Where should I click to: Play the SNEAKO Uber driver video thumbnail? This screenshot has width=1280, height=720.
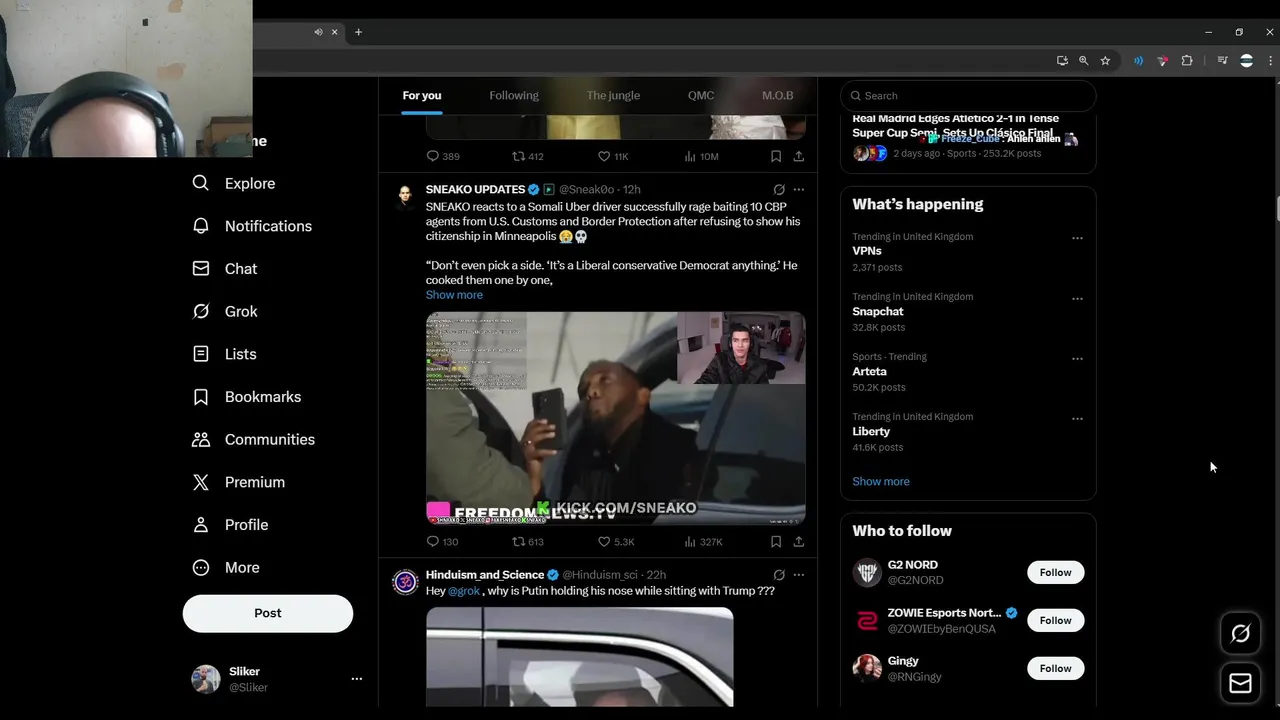[616, 418]
